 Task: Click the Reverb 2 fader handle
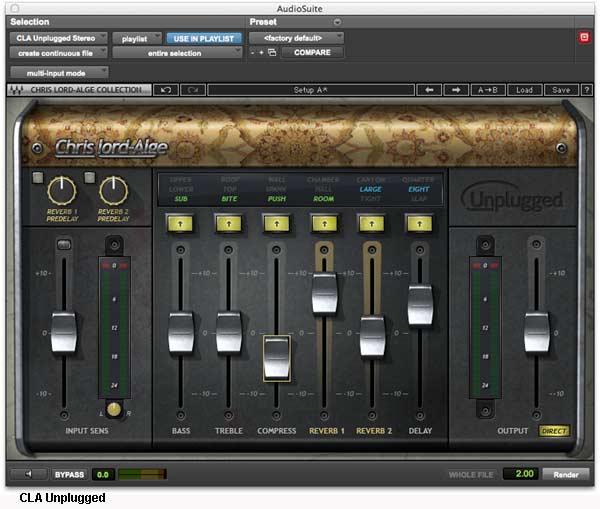(x=372, y=336)
